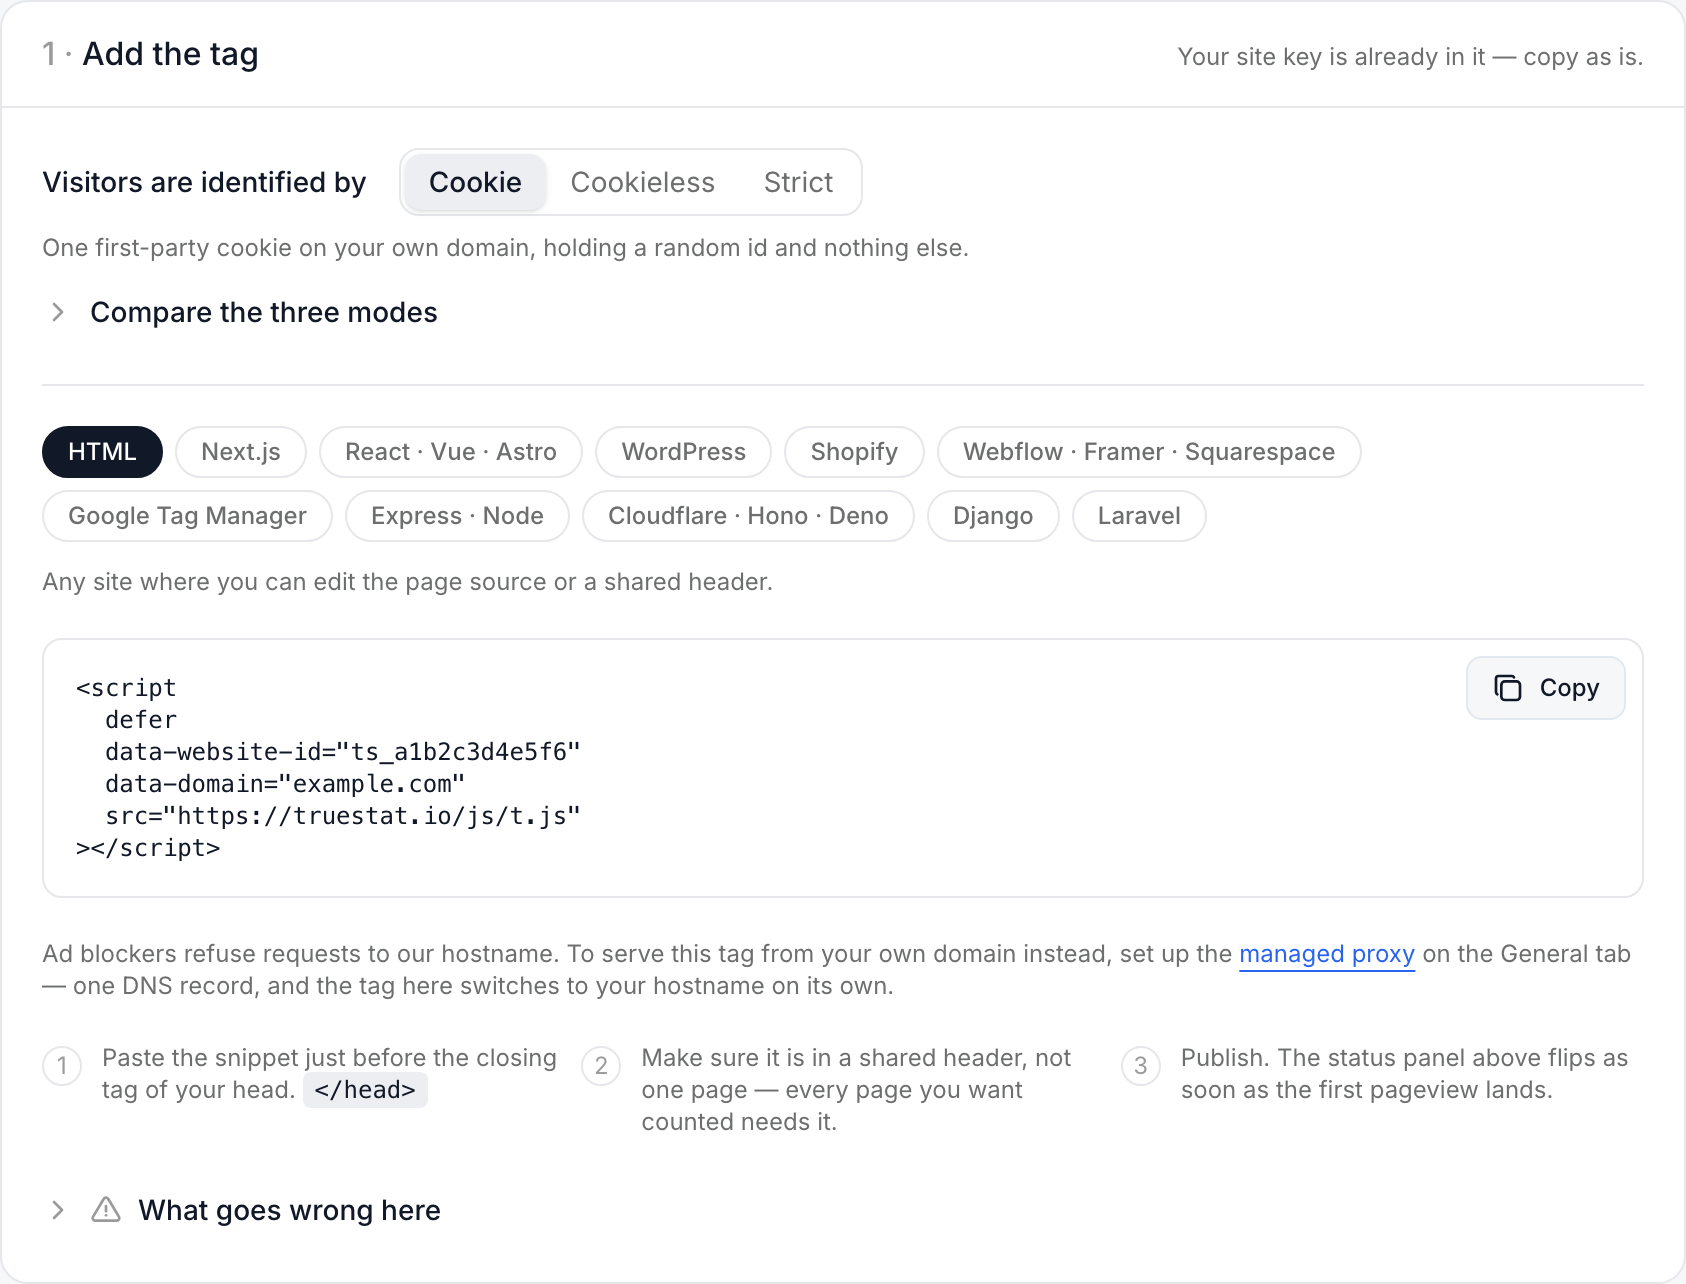Click the "One first-party cookie" description
This screenshot has height=1284, width=1686.
click(x=505, y=248)
